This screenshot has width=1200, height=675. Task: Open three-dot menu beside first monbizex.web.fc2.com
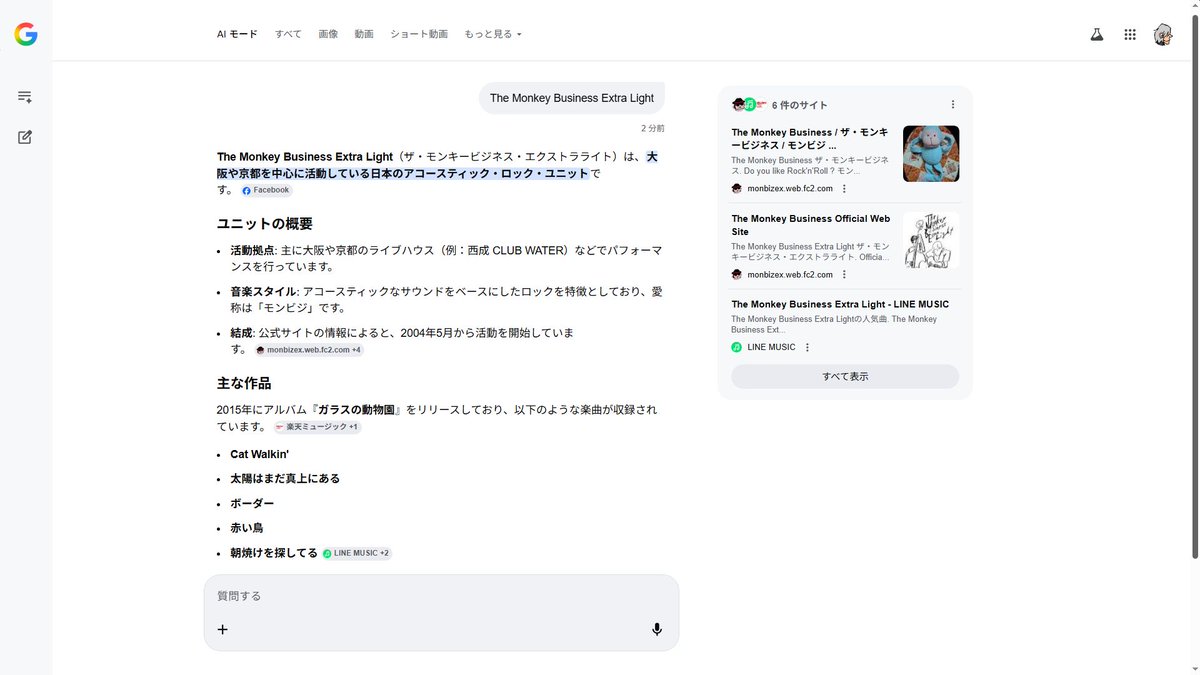(844, 188)
